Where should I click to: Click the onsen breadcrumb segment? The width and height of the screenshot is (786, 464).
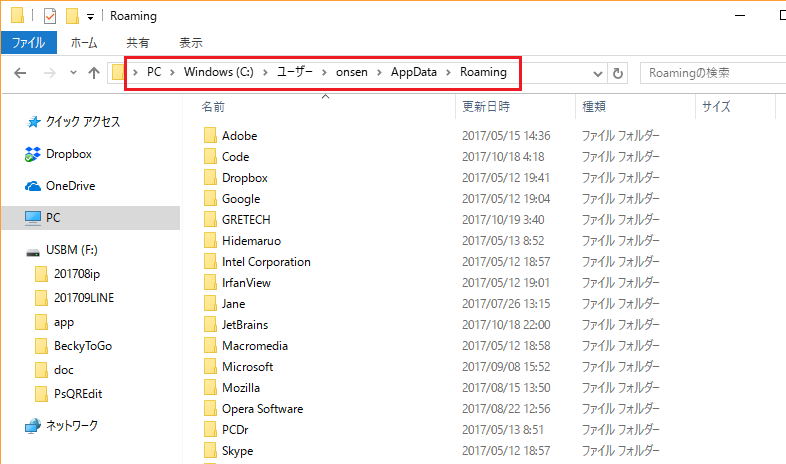(x=351, y=72)
